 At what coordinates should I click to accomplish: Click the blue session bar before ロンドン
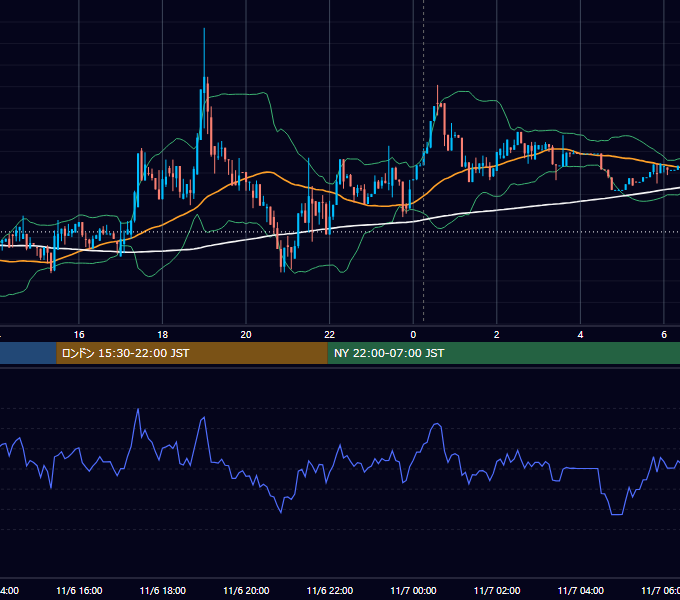(28, 353)
